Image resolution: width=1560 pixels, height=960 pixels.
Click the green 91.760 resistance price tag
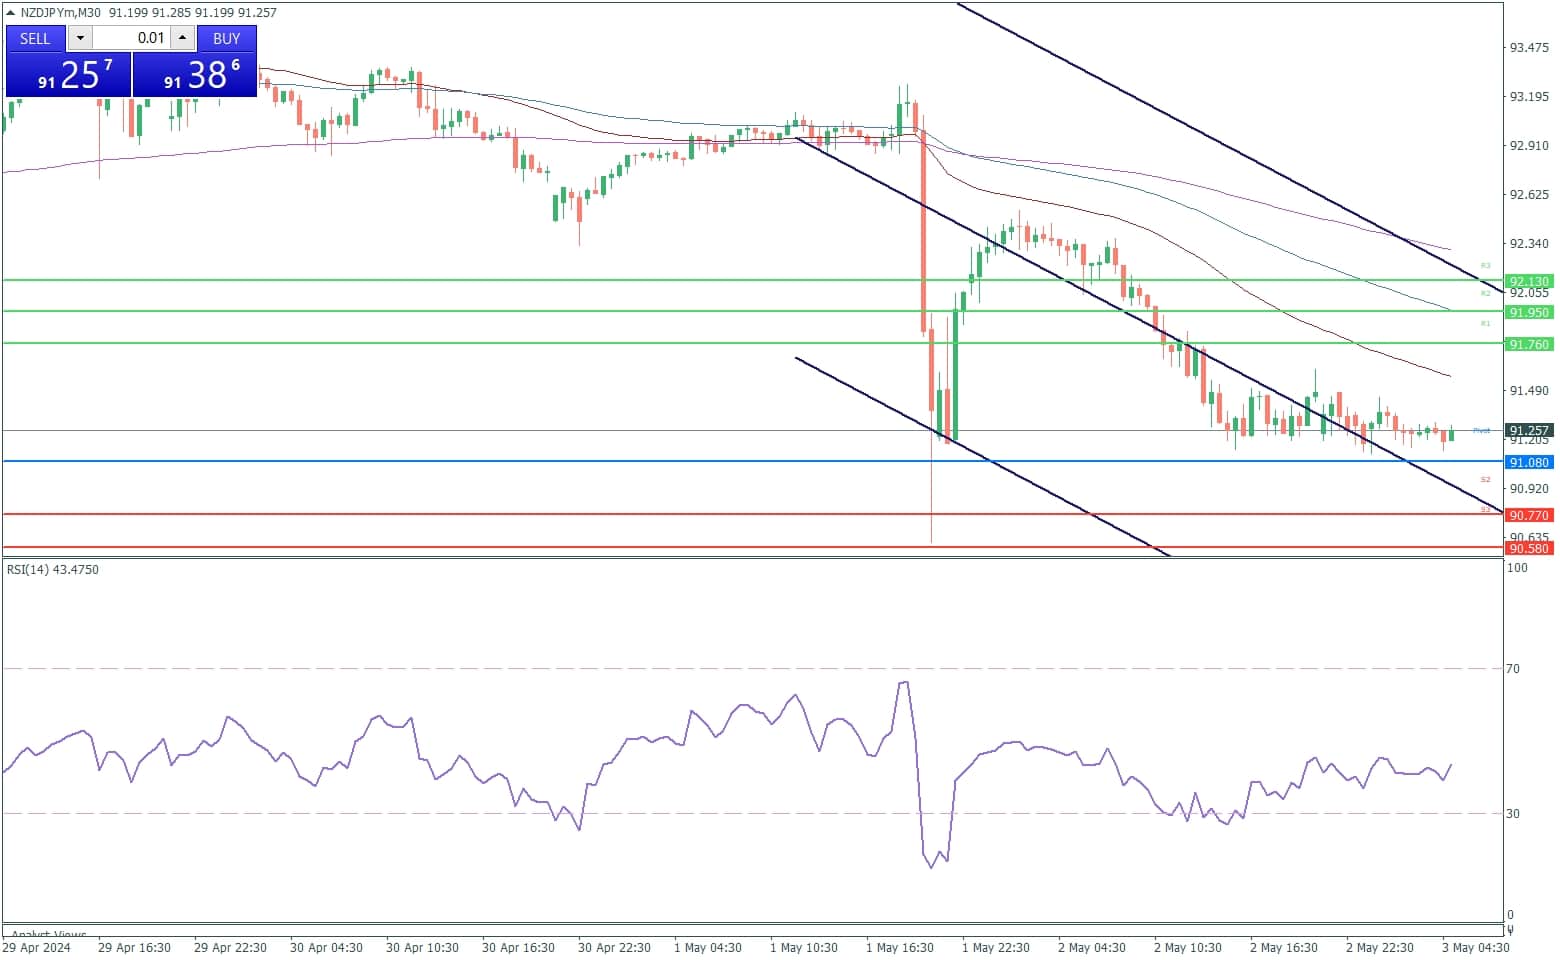[x=1528, y=344]
